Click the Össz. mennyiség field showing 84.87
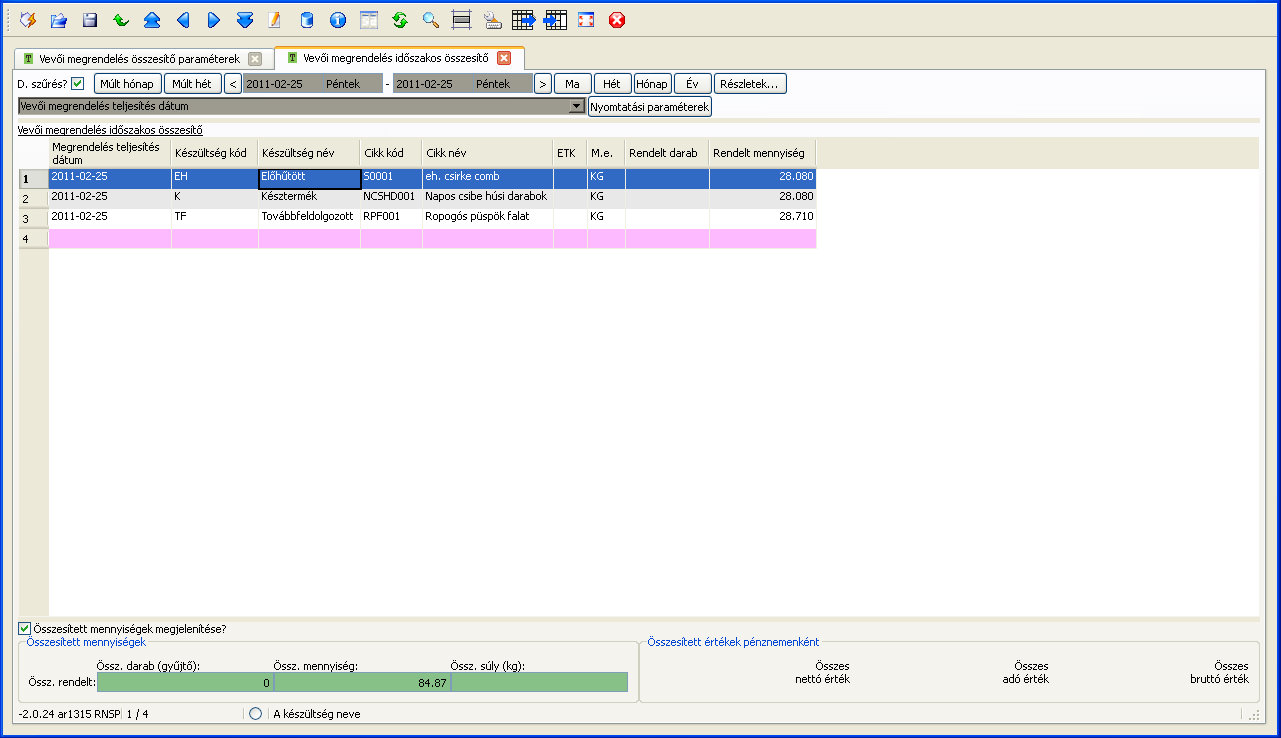The image size is (1281, 738). [x=362, y=682]
